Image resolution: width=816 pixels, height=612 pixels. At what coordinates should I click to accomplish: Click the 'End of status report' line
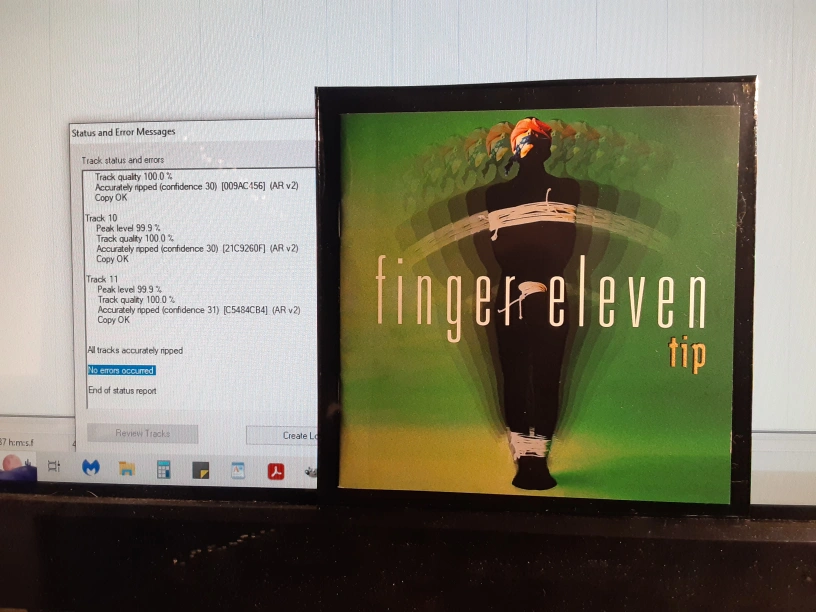122,390
